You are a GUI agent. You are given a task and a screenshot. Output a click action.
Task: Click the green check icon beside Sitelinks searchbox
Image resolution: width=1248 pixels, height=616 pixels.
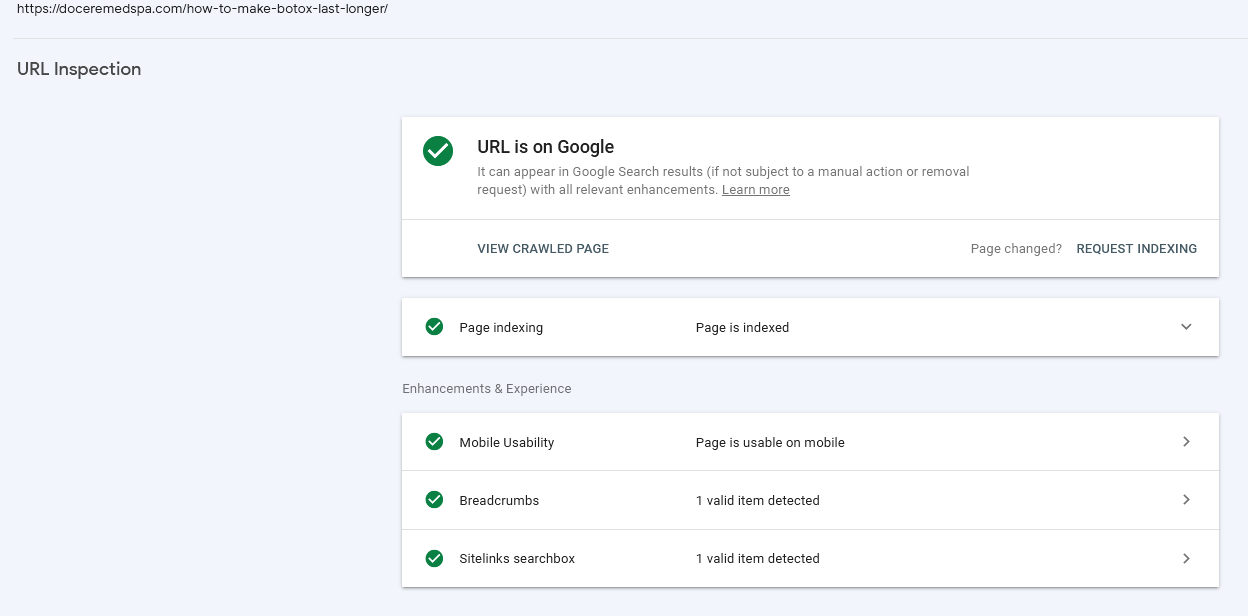pos(434,558)
